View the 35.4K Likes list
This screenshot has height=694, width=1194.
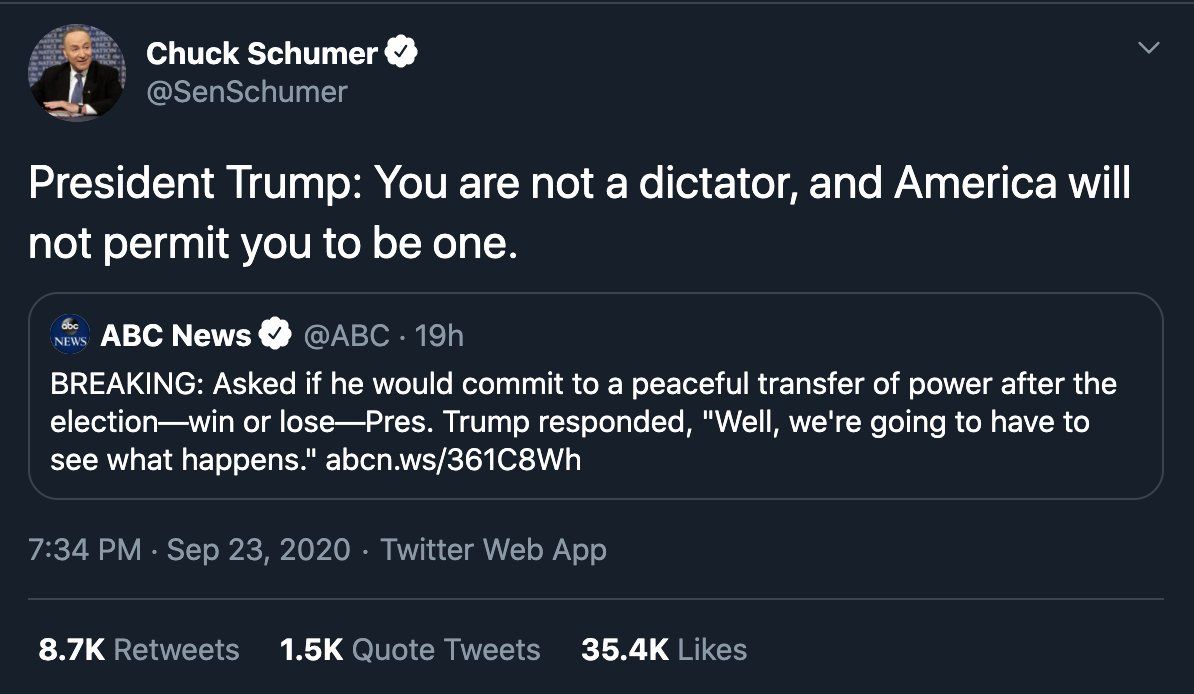pyautogui.click(x=664, y=650)
